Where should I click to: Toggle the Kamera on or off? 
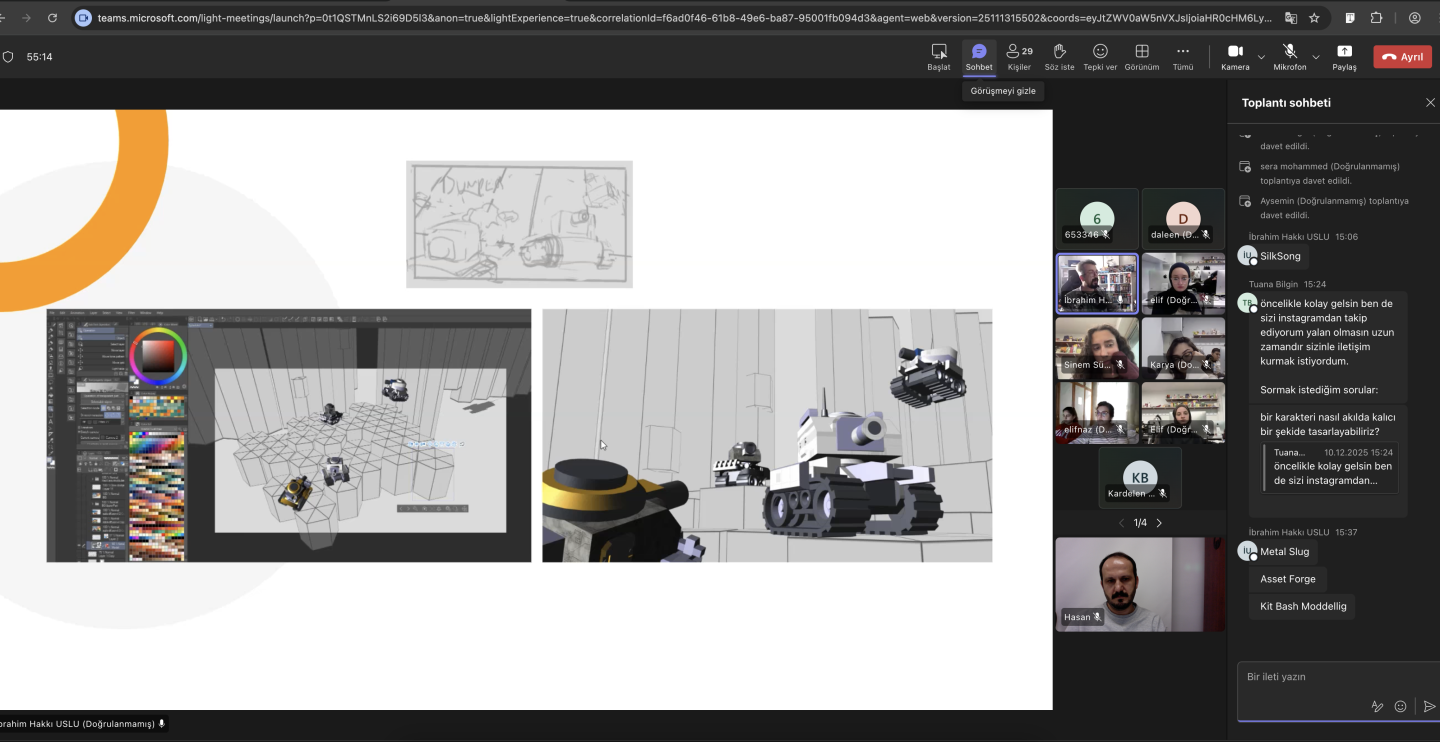point(1235,56)
